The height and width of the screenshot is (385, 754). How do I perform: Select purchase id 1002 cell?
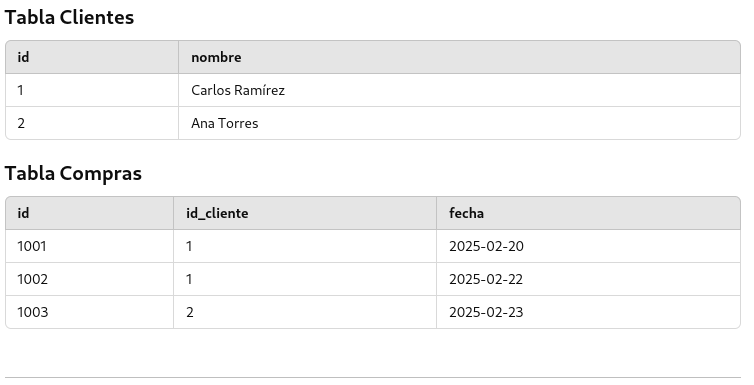point(89,279)
